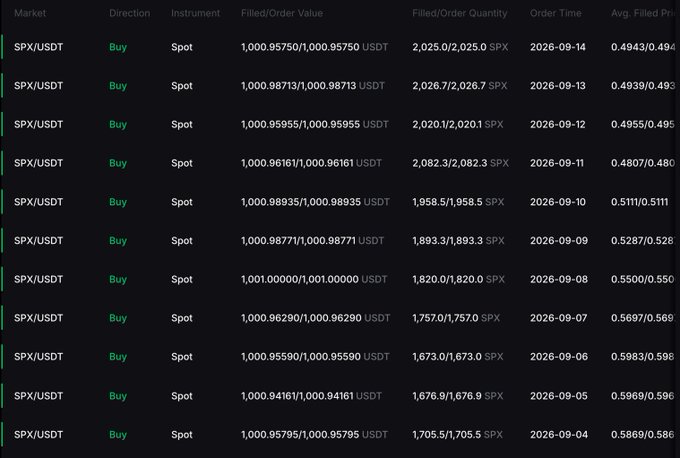The height and width of the screenshot is (458, 680).
Task: Select the order value 1,000.95750/1,000.95750 USDT
Action: click(x=314, y=47)
